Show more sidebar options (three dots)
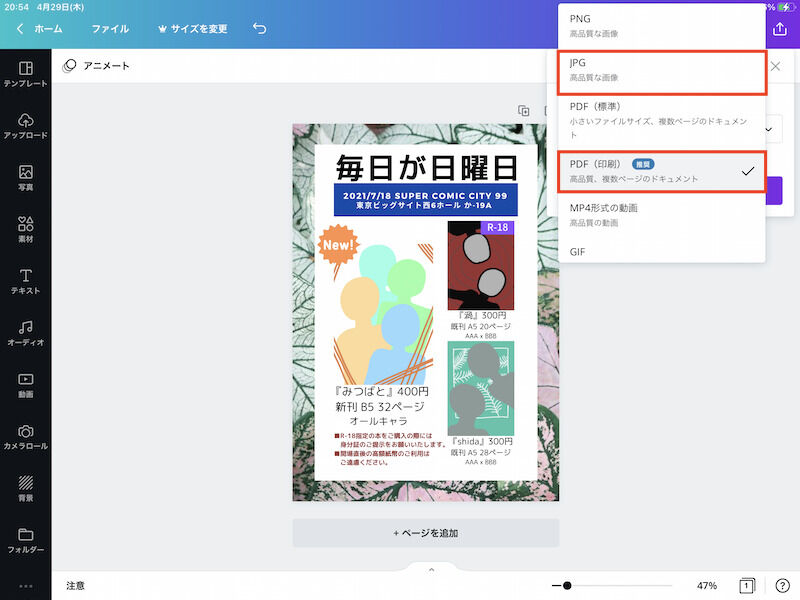800x600 pixels. tap(26, 586)
